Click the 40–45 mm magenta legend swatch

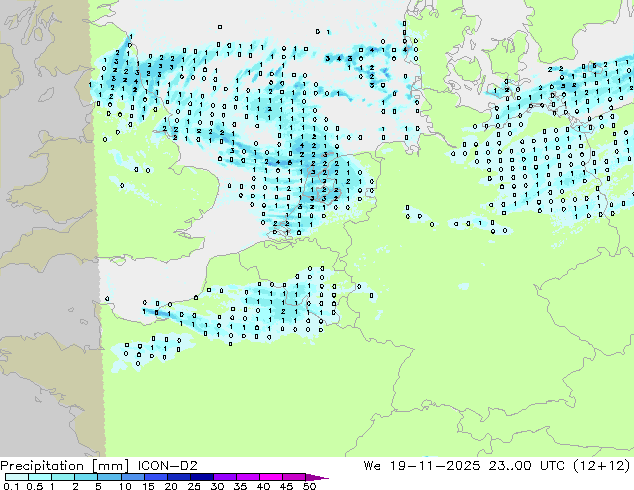(271, 477)
